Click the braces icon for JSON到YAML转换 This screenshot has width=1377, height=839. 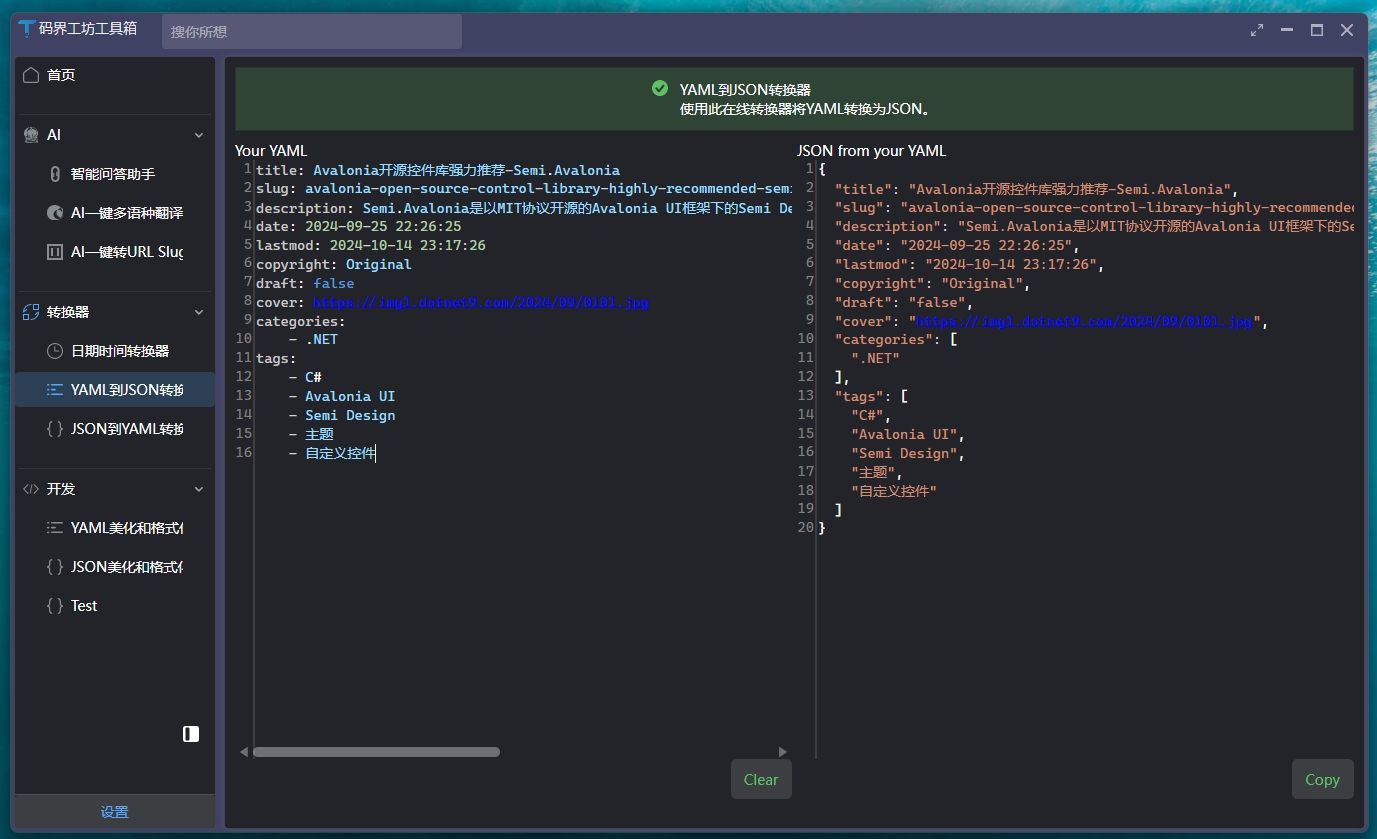pyautogui.click(x=55, y=429)
